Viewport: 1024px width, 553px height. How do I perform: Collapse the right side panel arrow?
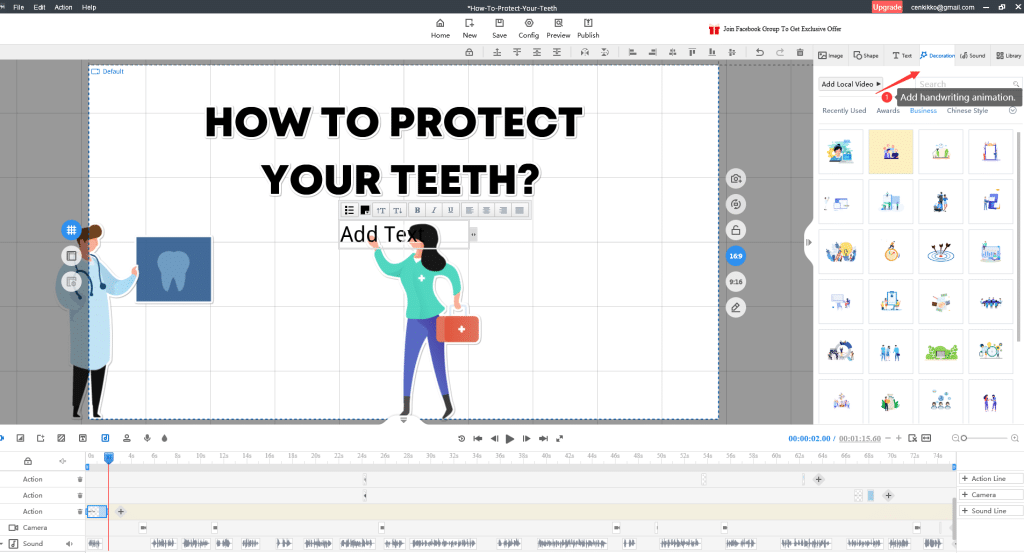click(808, 241)
